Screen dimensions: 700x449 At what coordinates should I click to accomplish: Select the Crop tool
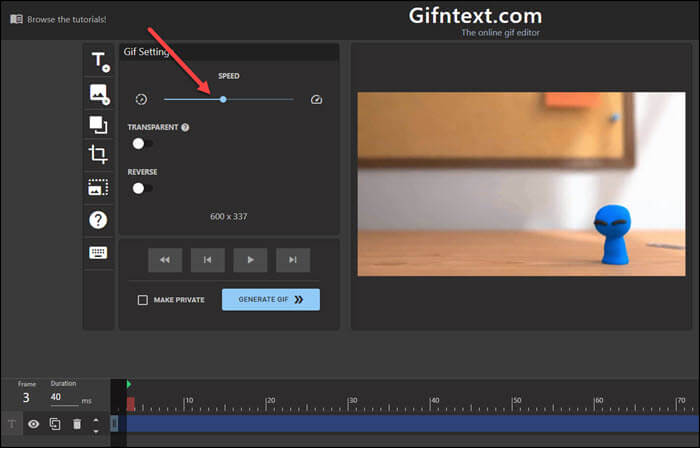click(x=98, y=154)
